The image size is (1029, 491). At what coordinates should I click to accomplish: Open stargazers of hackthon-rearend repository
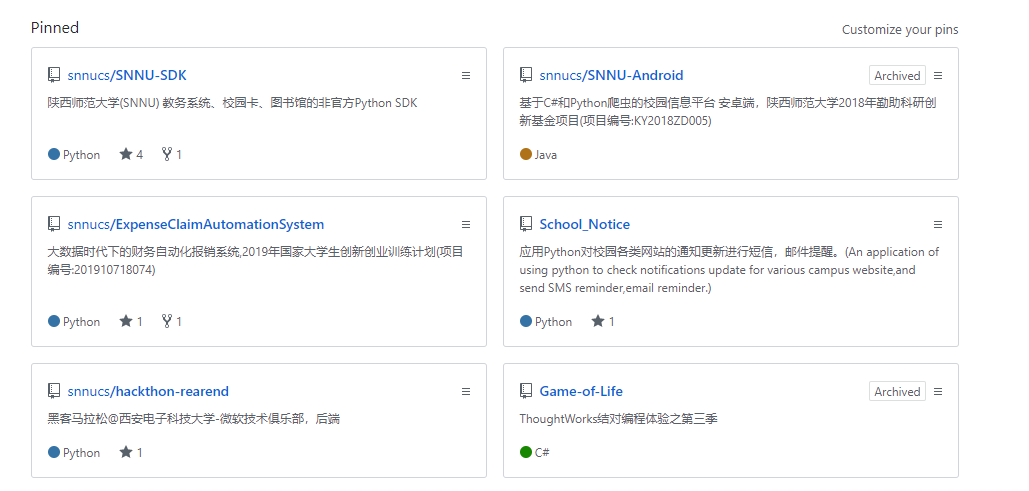pyautogui.click(x=131, y=453)
